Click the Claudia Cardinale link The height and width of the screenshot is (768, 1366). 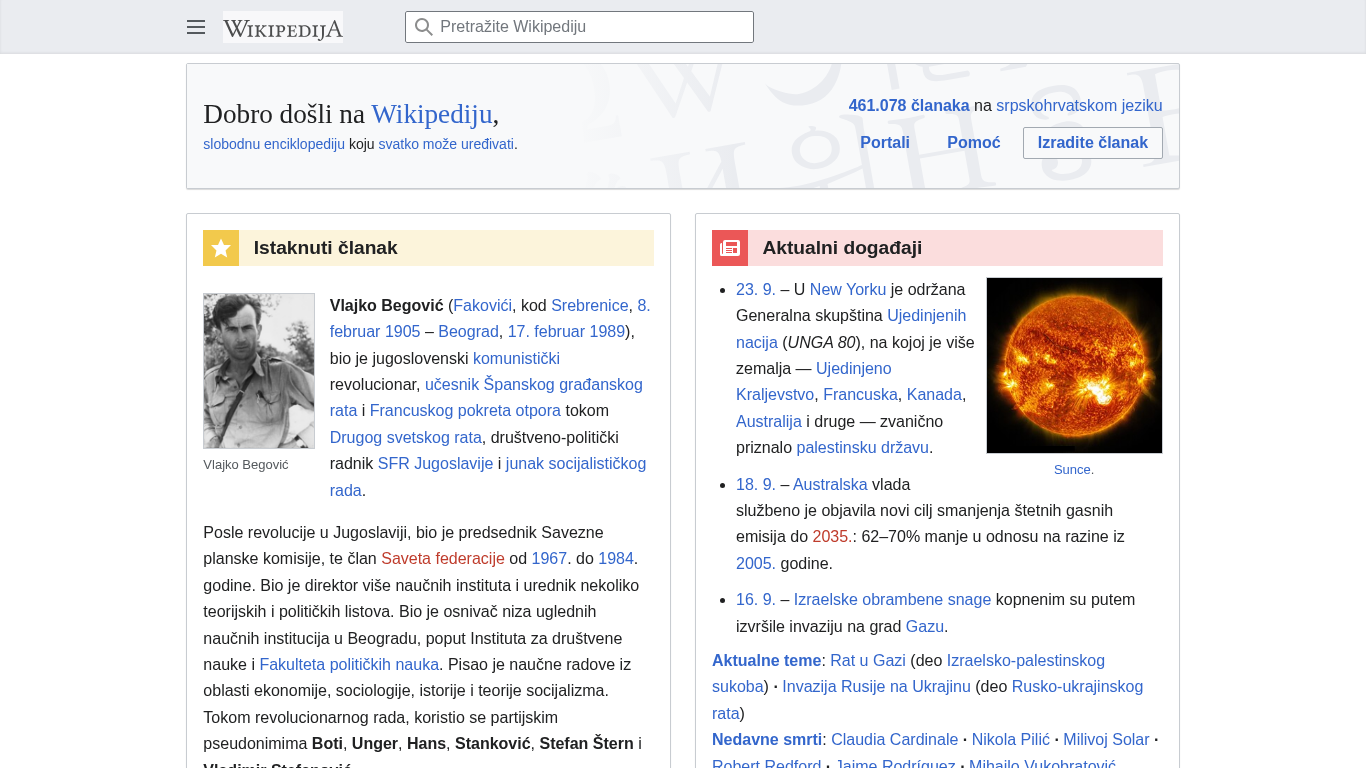(x=894, y=740)
